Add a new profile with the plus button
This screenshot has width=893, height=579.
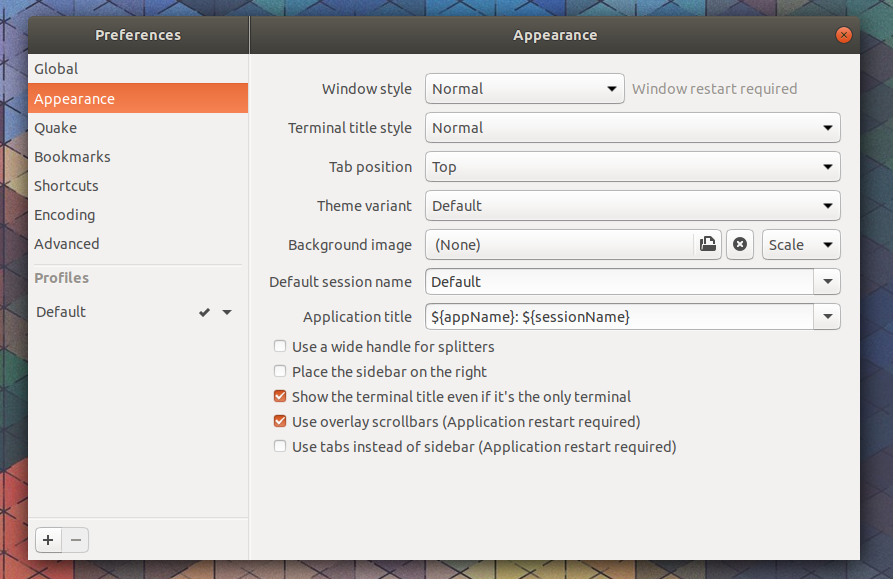[47, 539]
